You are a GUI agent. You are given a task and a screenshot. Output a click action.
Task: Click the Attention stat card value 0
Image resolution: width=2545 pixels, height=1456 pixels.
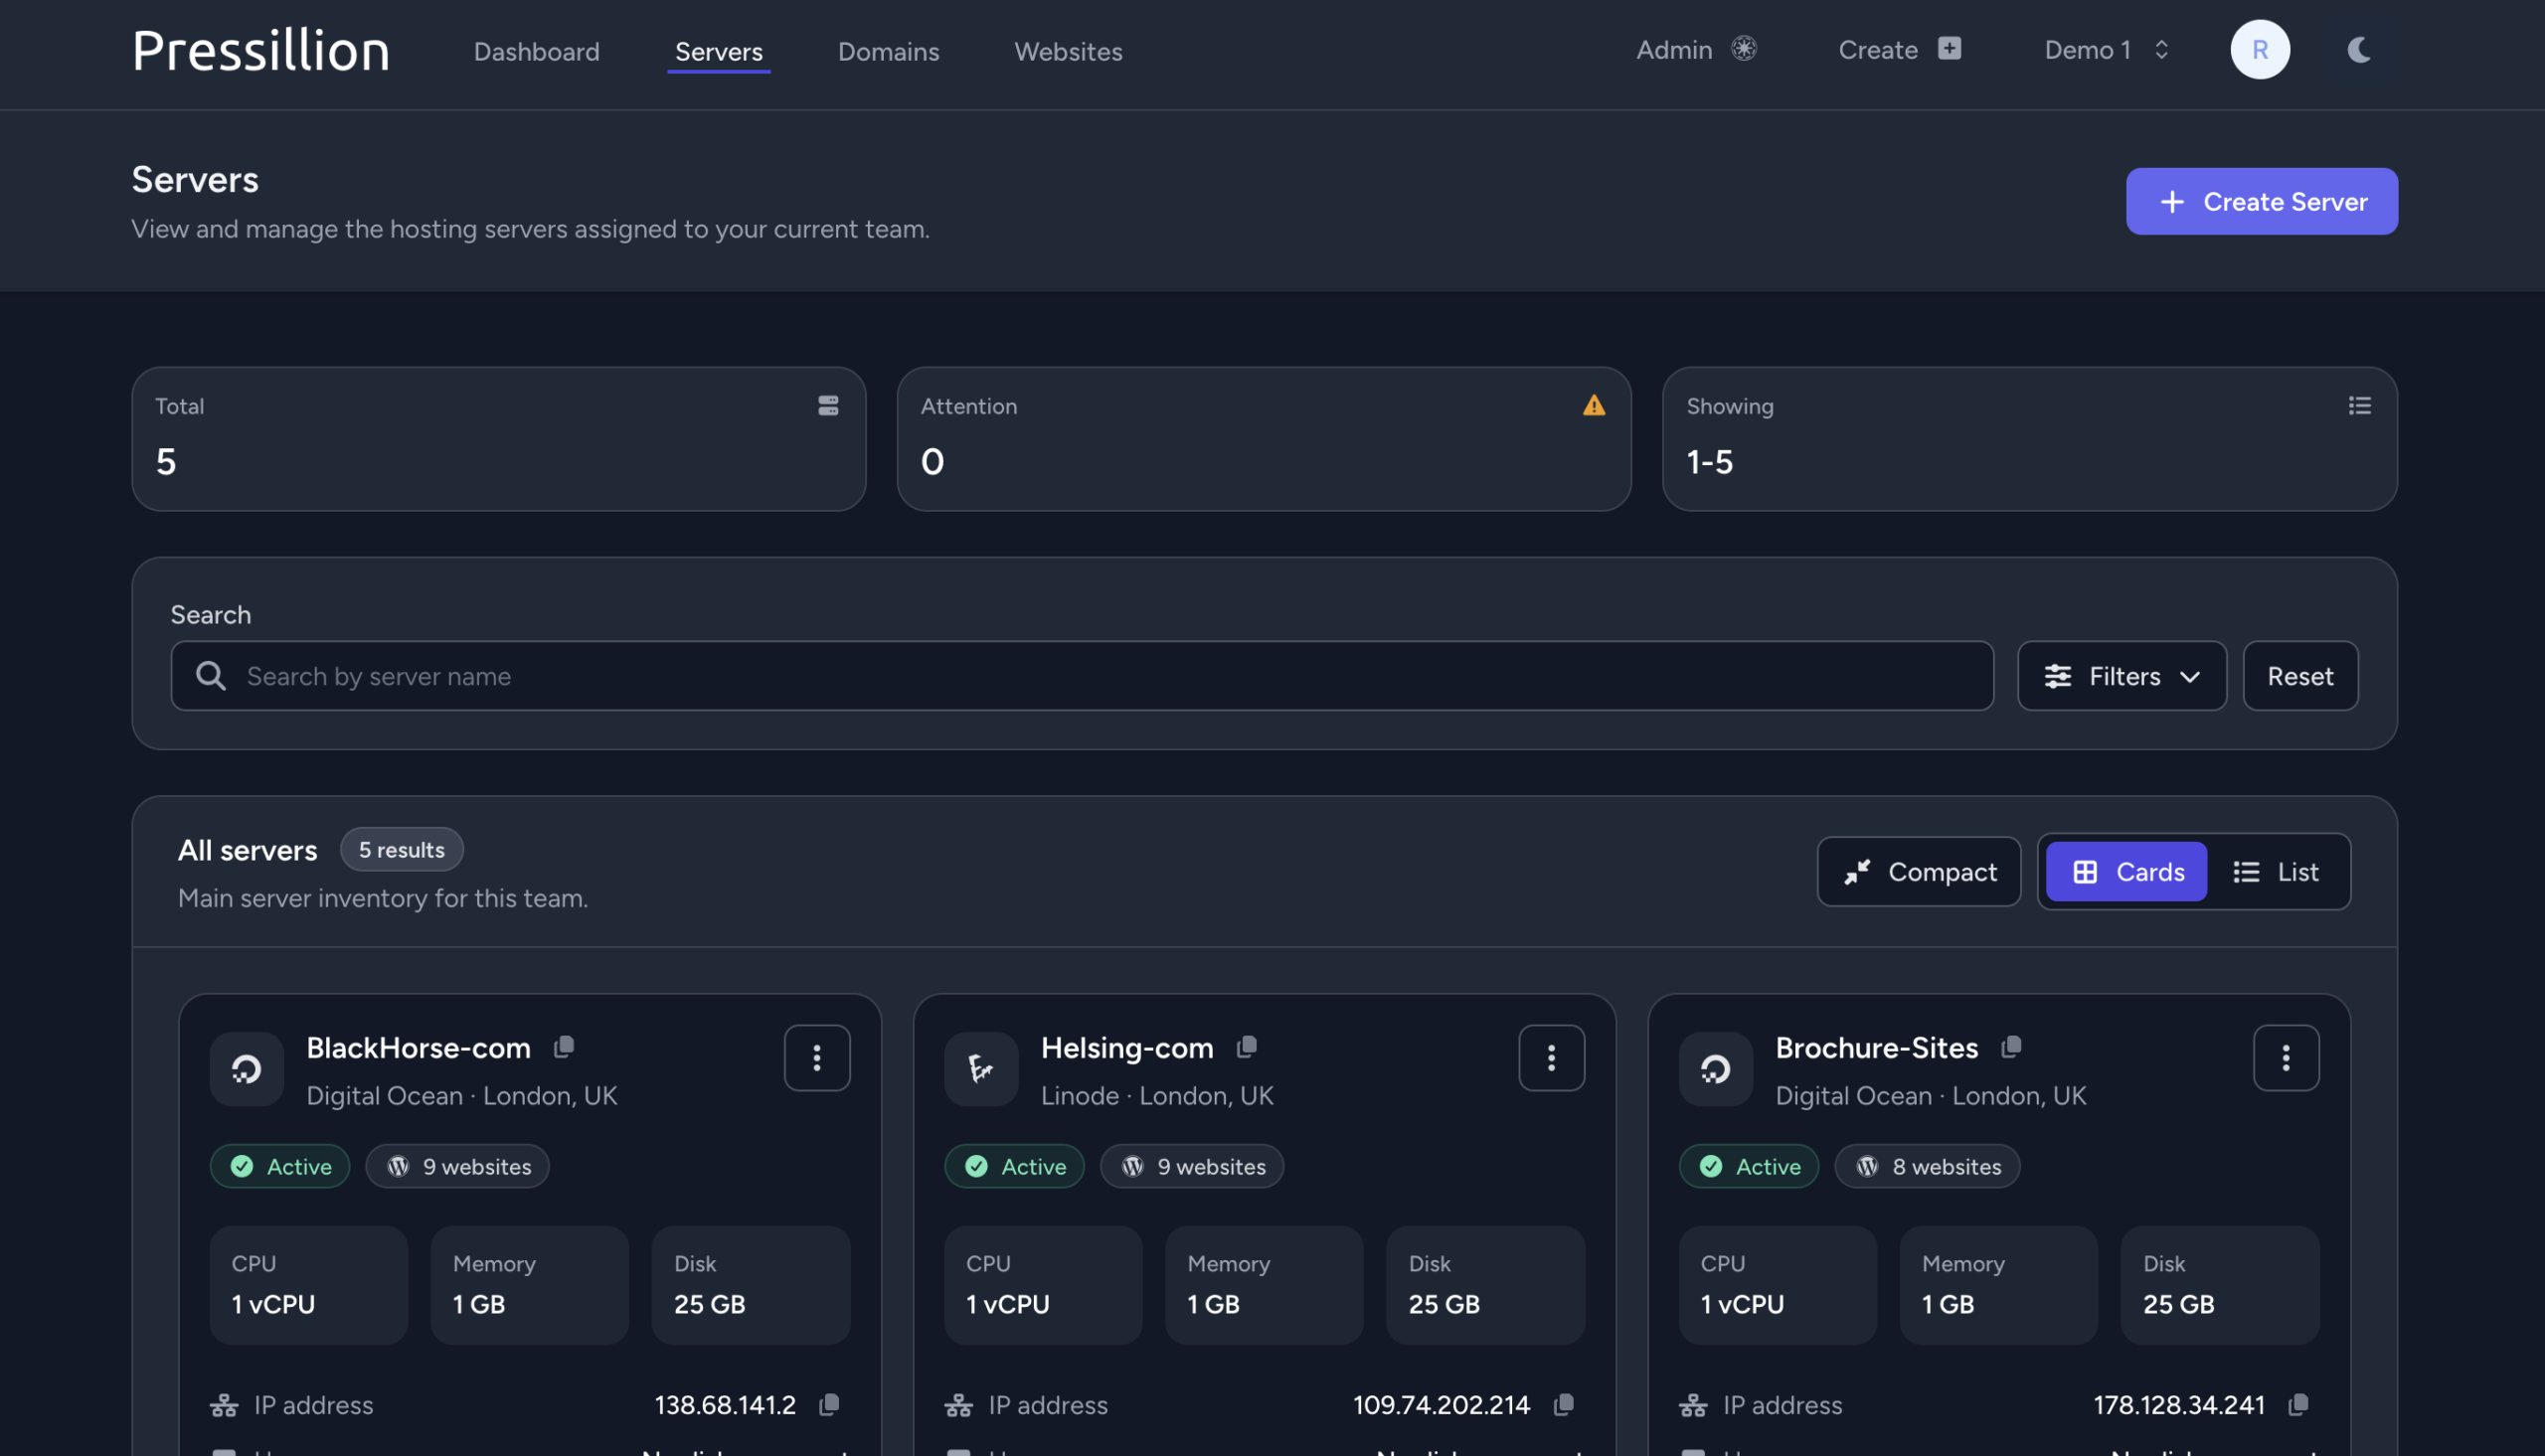pos(932,462)
